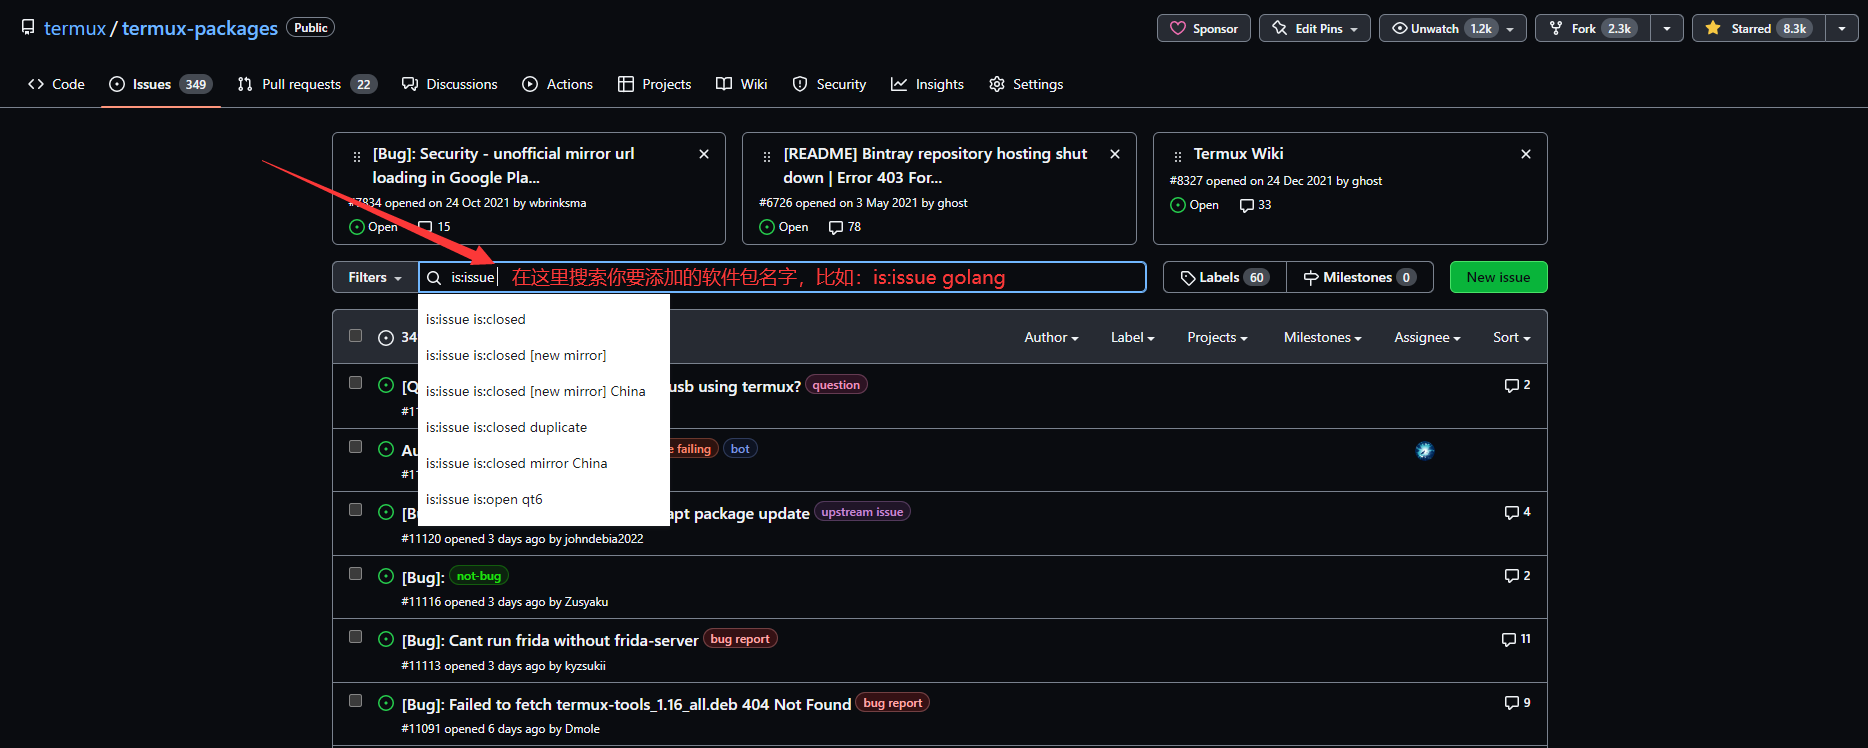Check the box for termux-tools 404 issue

pos(355,701)
